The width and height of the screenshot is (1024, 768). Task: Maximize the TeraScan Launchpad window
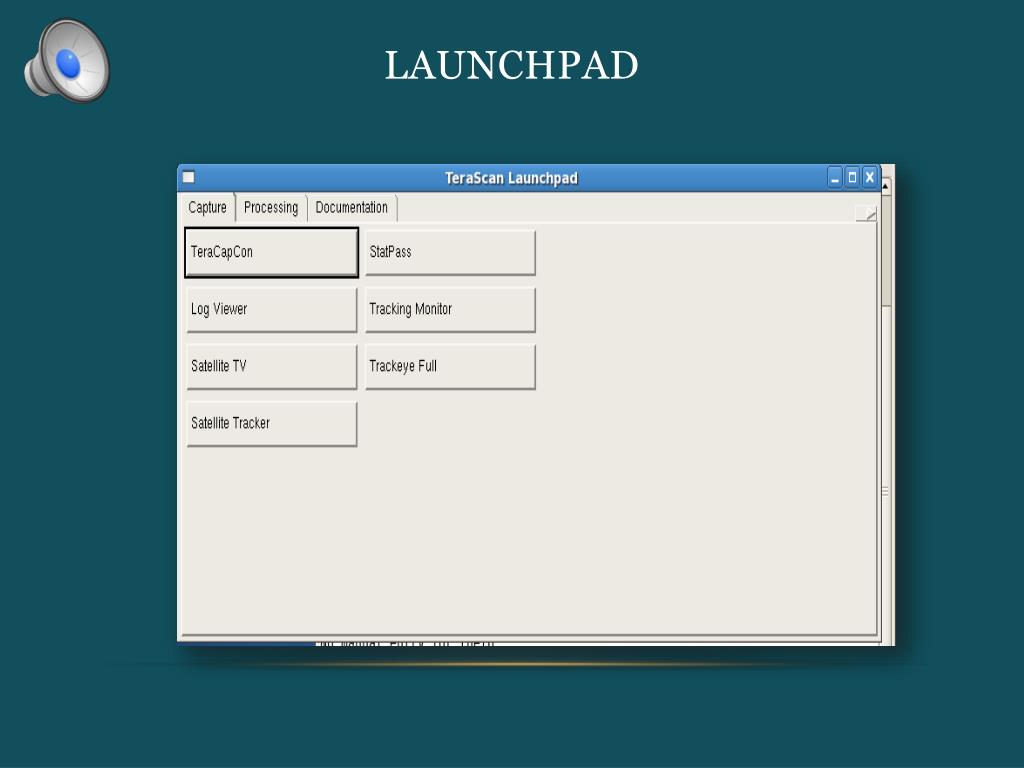tap(852, 178)
